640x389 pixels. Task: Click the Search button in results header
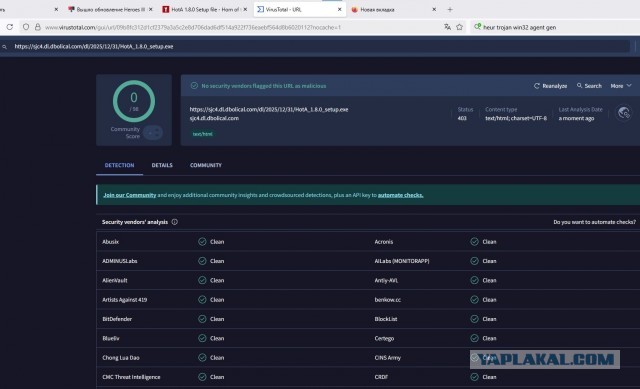click(x=589, y=86)
